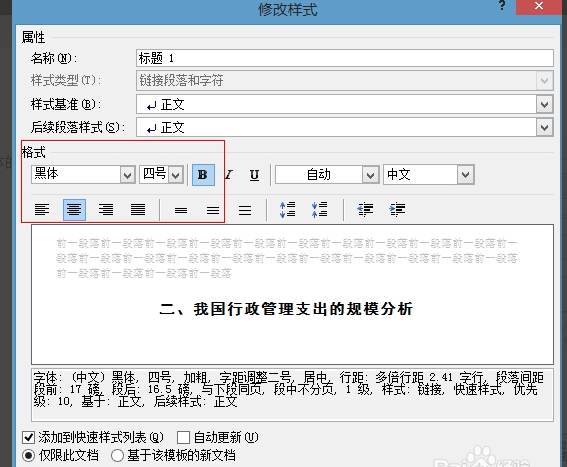This screenshot has height=467, width=567.
Task: Decrease paragraph spacing
Action: pos(320,209)
